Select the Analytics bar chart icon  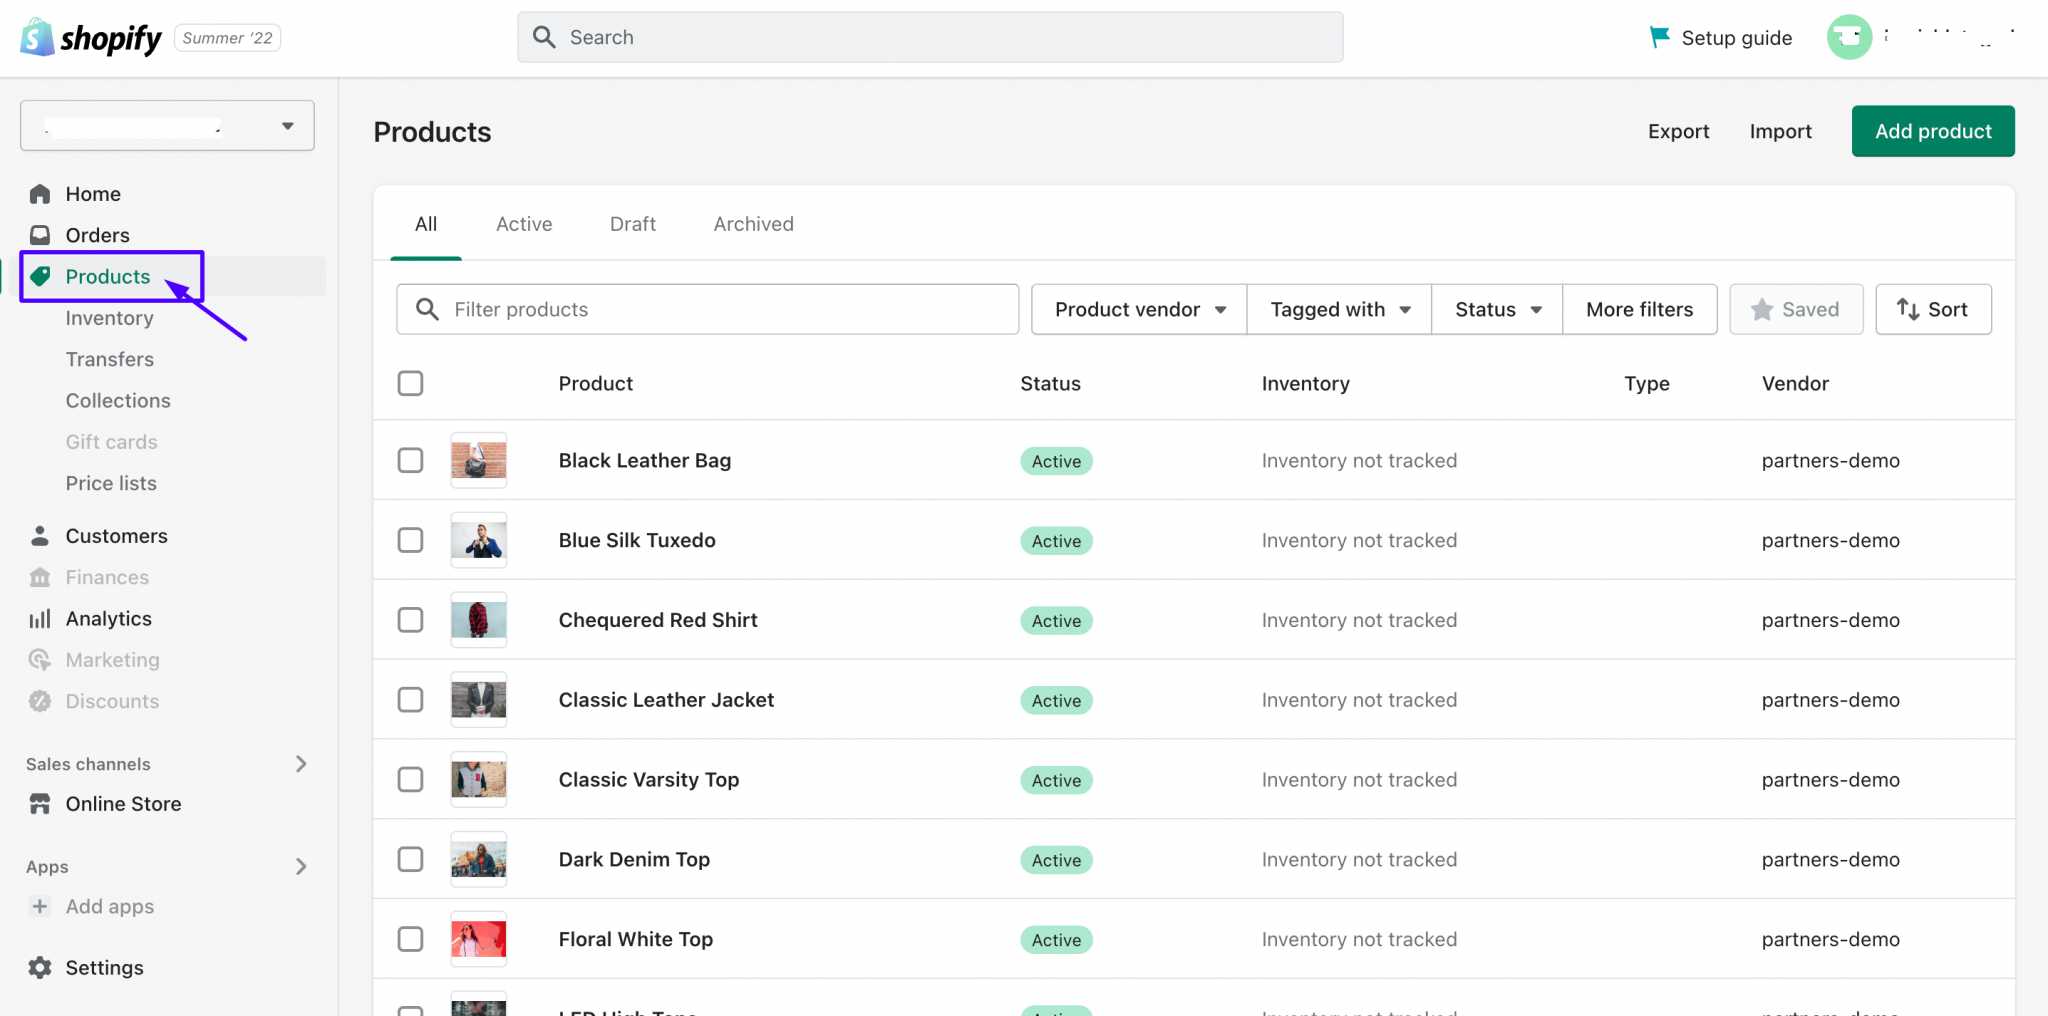tap(40, 618)
